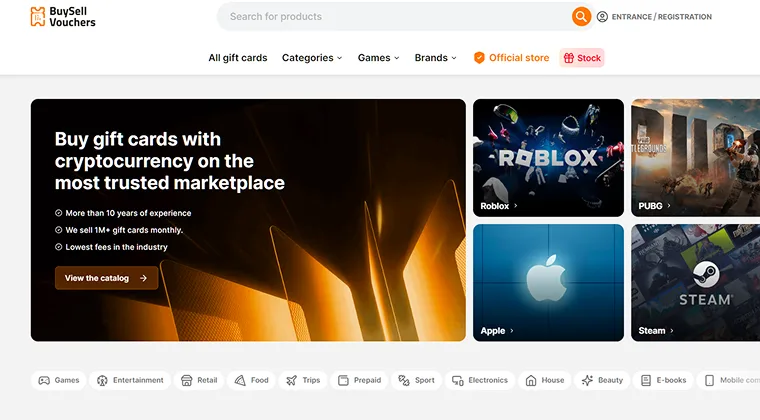Image resolution: width=760 pixels, height=420 pixels.
Task: Open the Beauty category chip
Action: (602, 380)
